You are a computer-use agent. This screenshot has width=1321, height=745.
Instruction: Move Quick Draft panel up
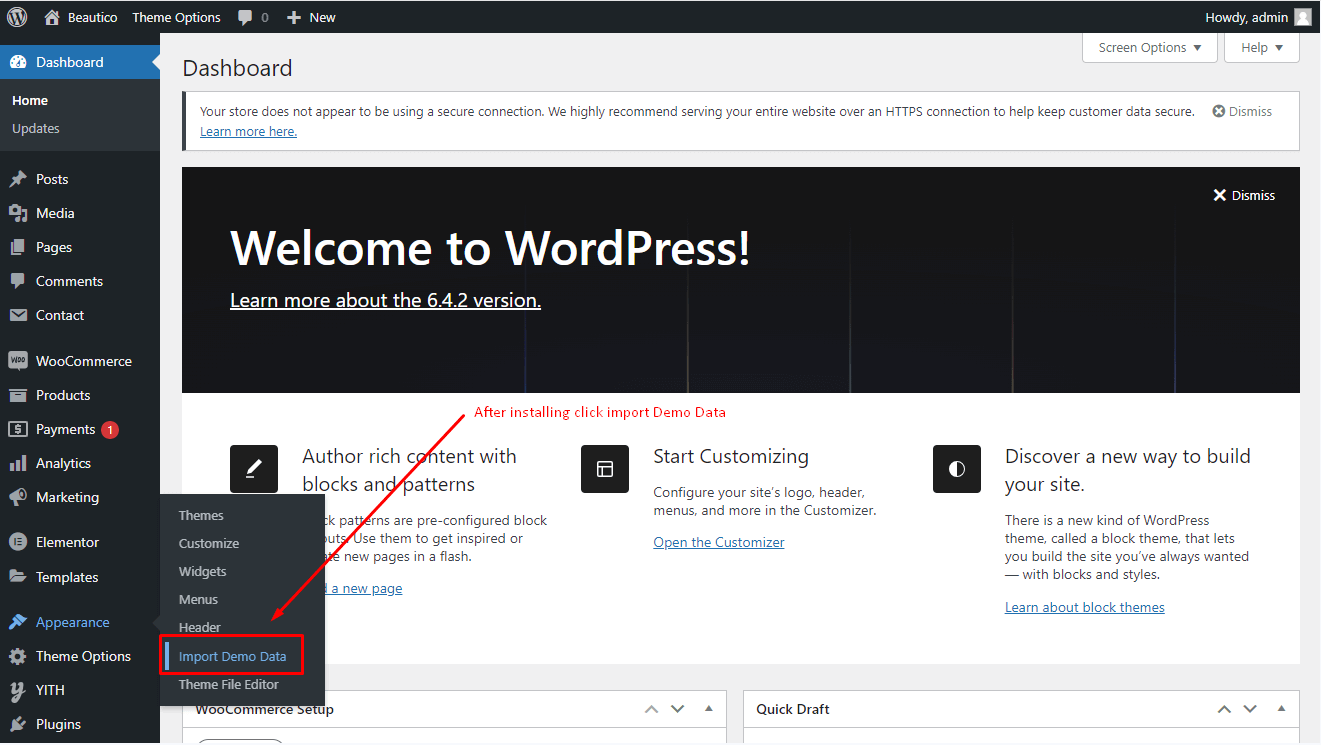[x=1224, y=709]
